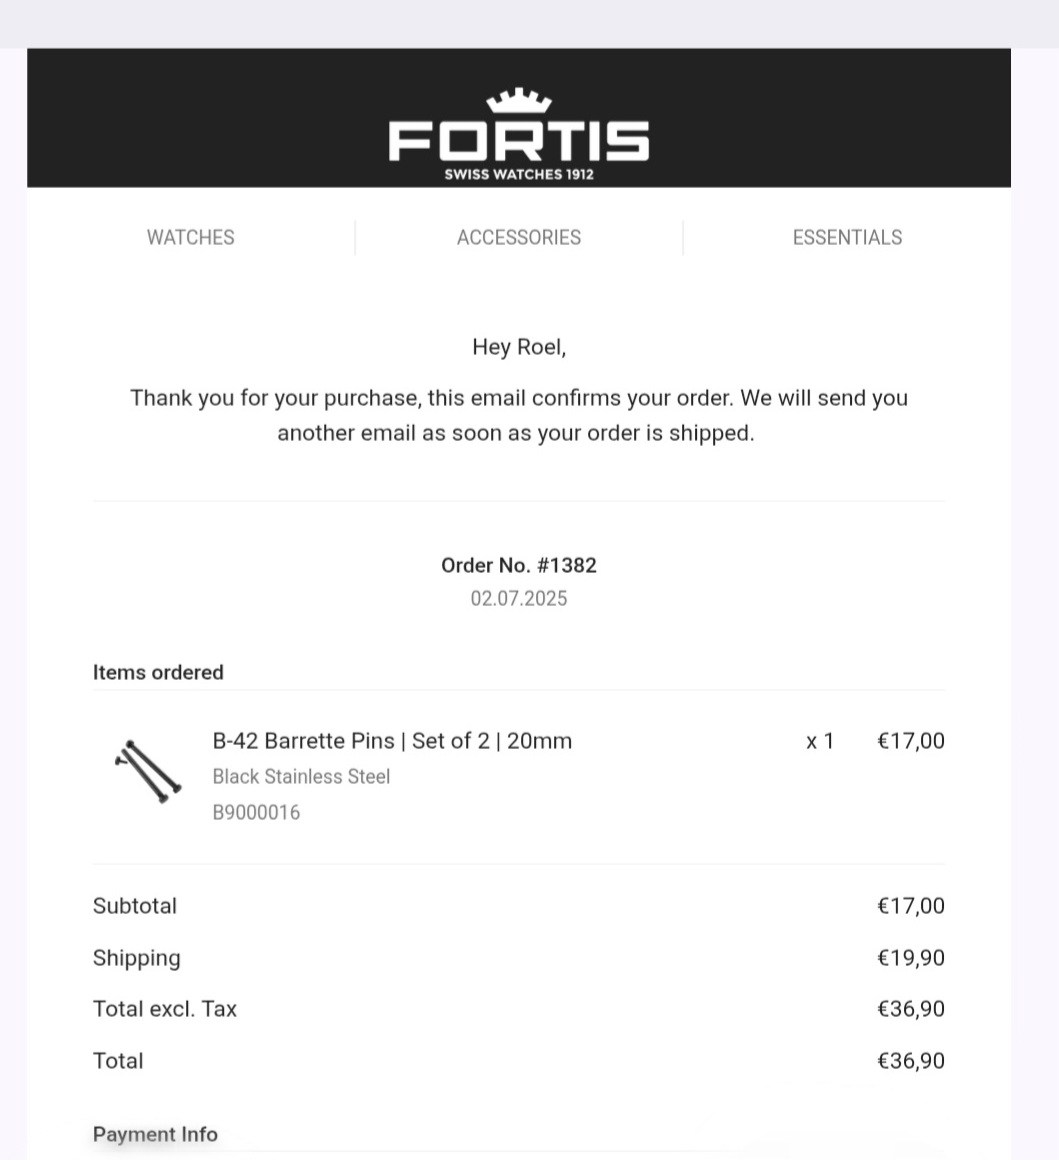Click the Barrette Pins product thumbnail
Viewport: 1059px width, 1160px height.
tap(148, 772)
